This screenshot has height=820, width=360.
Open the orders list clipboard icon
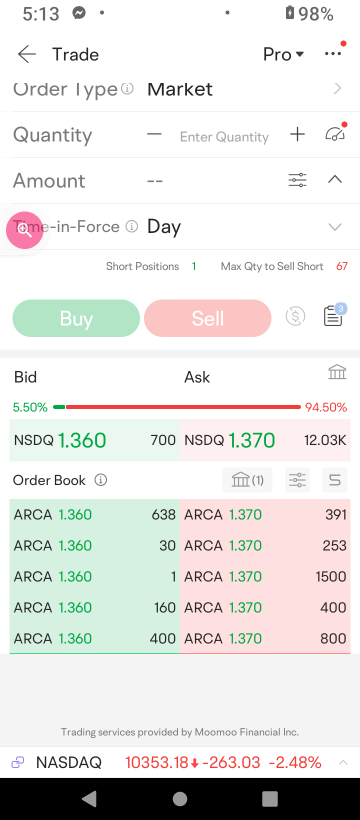(x=333, y=316)
